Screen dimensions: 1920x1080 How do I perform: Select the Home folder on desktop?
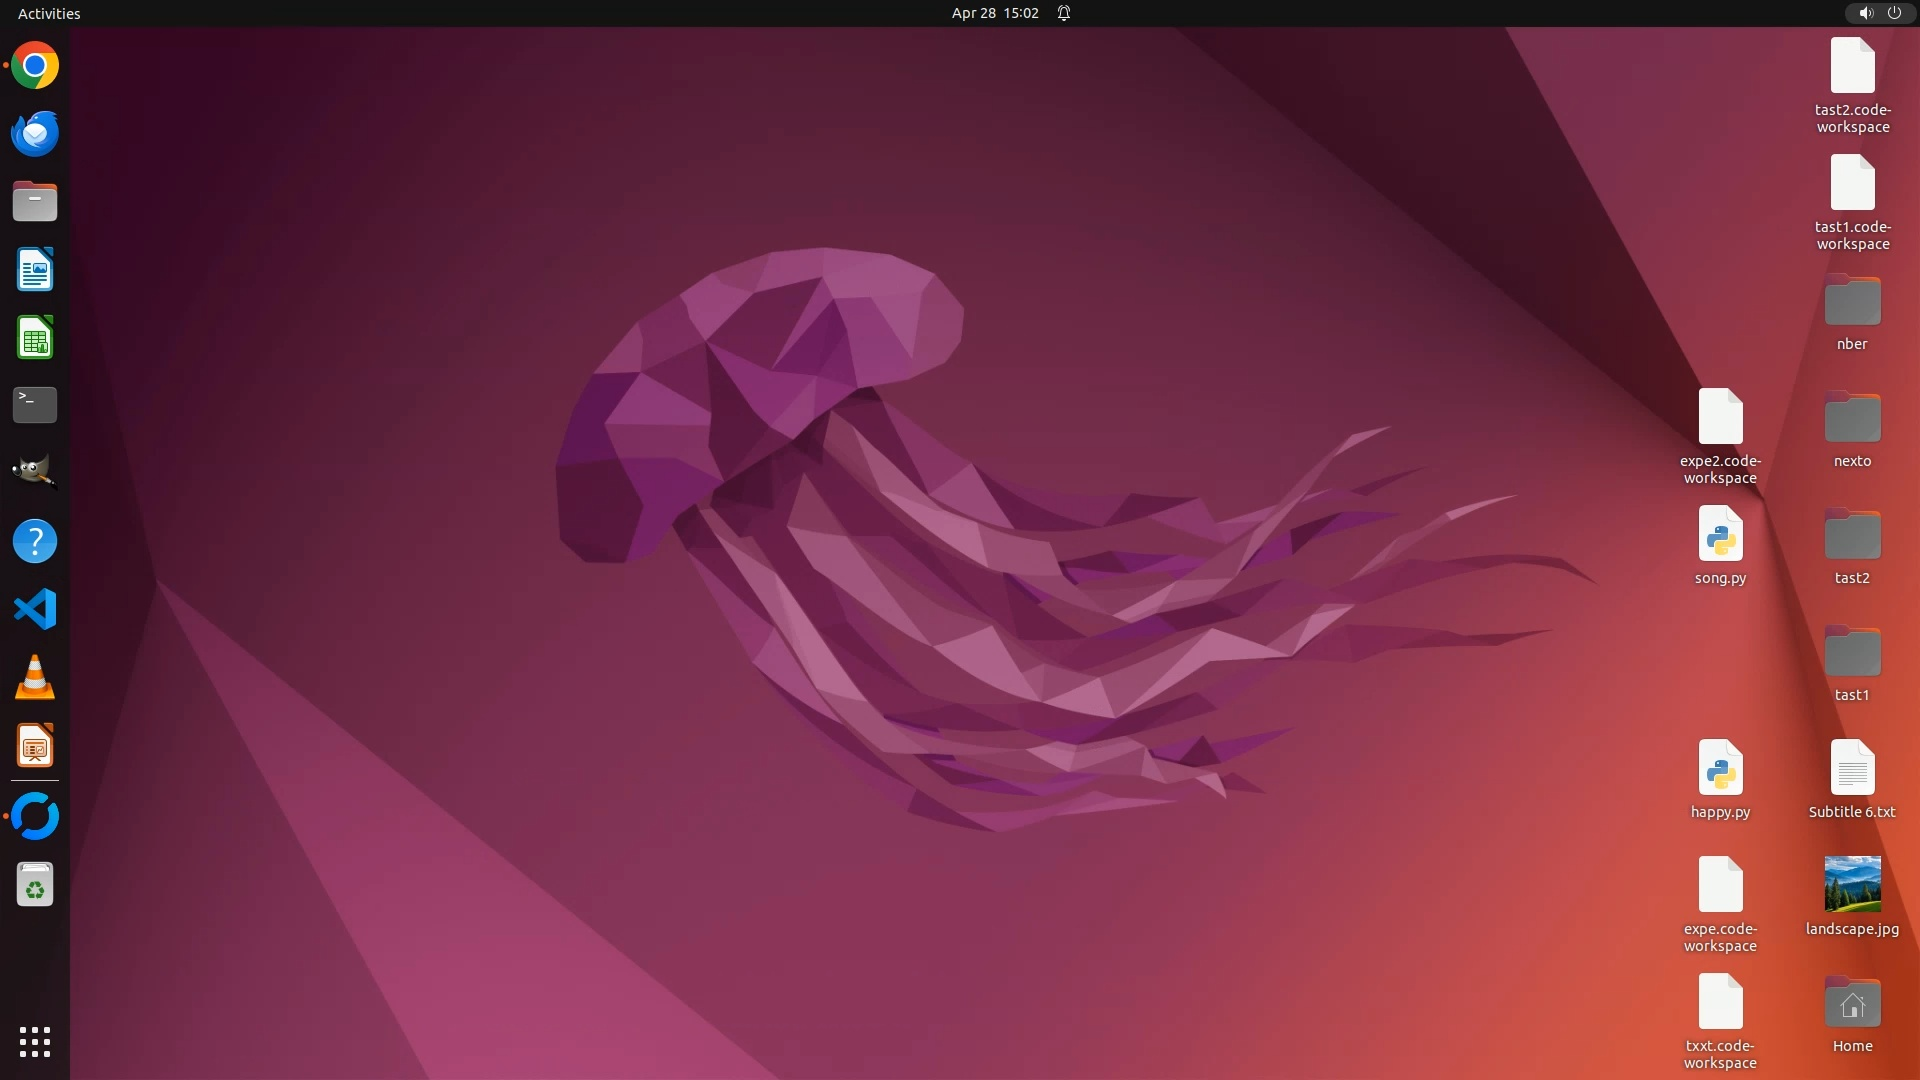click(1852, 1003)
